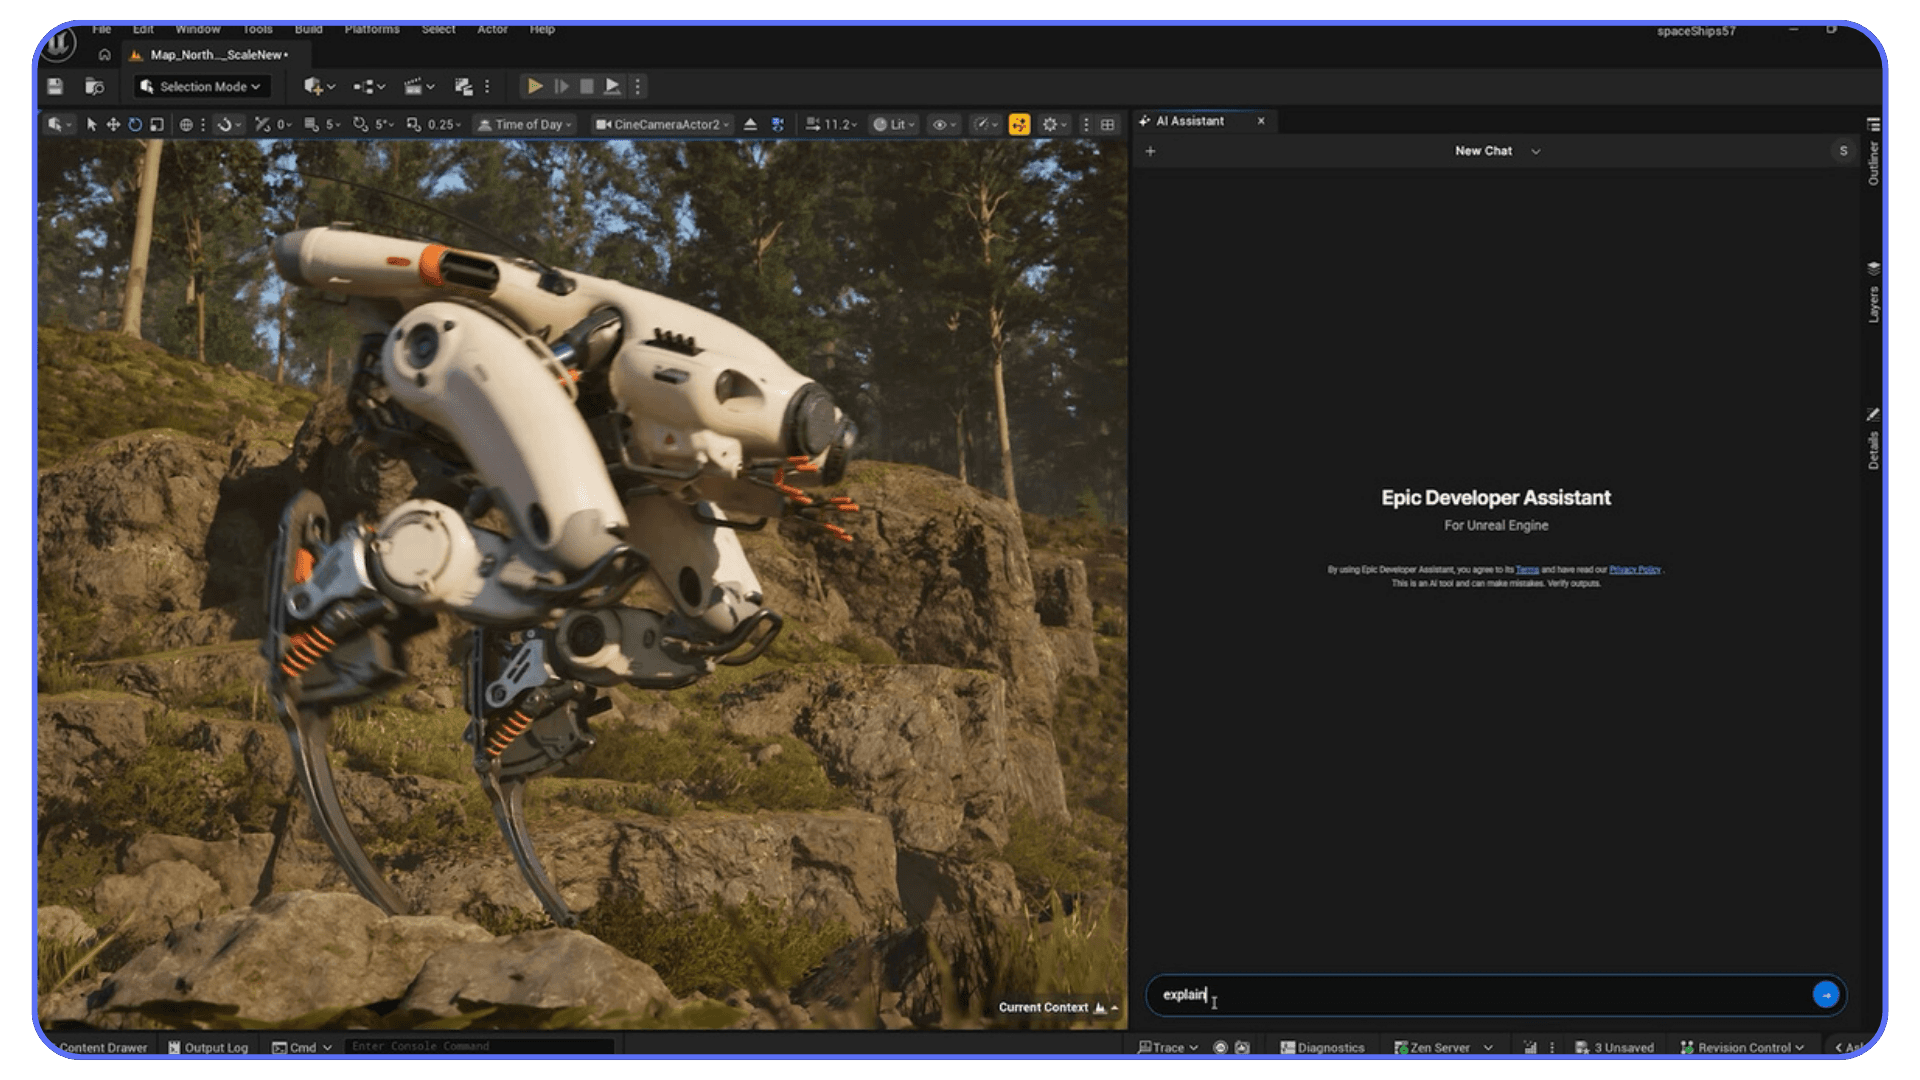Screen dimensions: 1920x1080
Task: Click the S user avatar in assistant
Action: pyautogui.click(x=1843, y=151)
